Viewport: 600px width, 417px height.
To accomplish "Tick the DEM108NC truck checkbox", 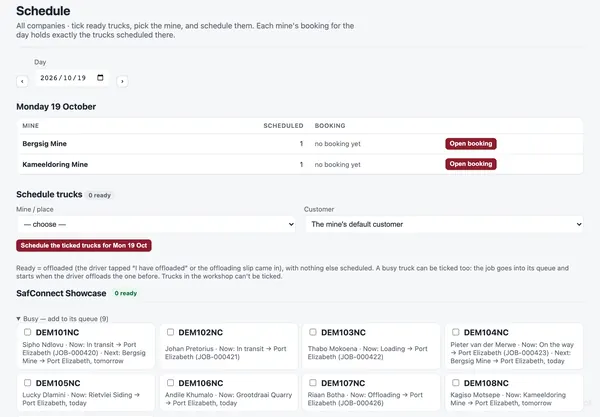I will (455, 383).
